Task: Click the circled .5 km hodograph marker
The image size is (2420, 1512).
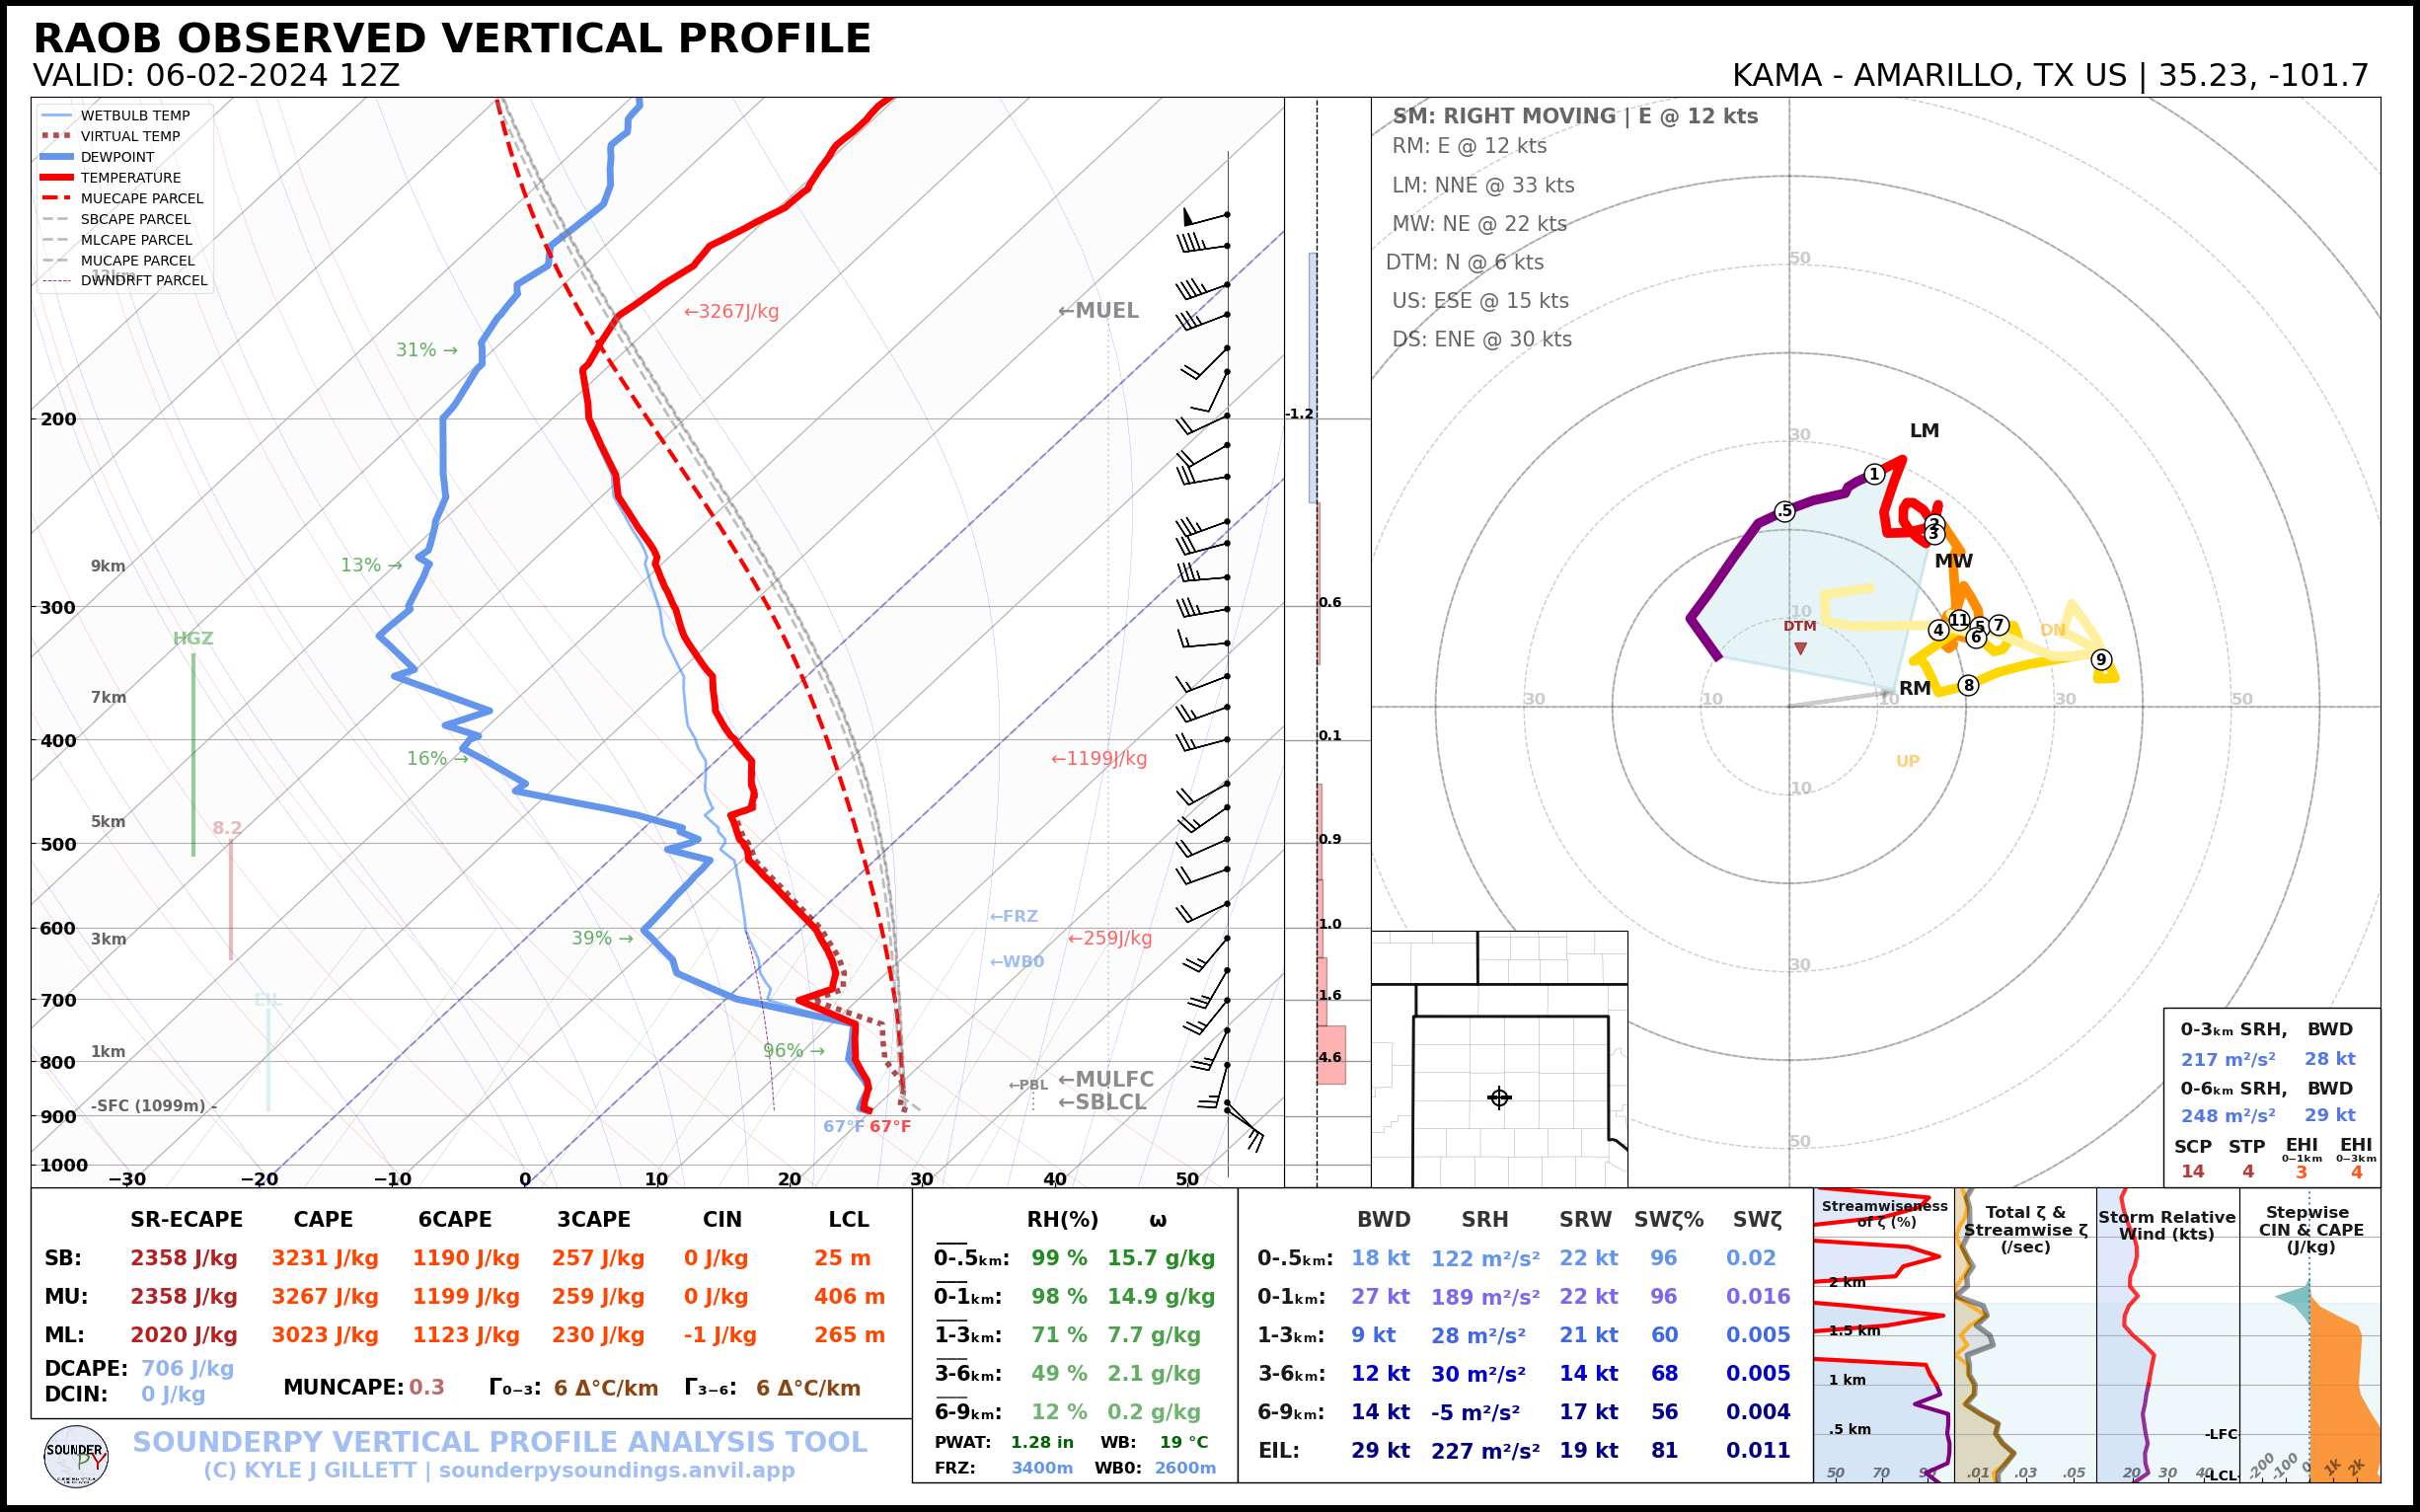Action: [x=1785, y=511]
